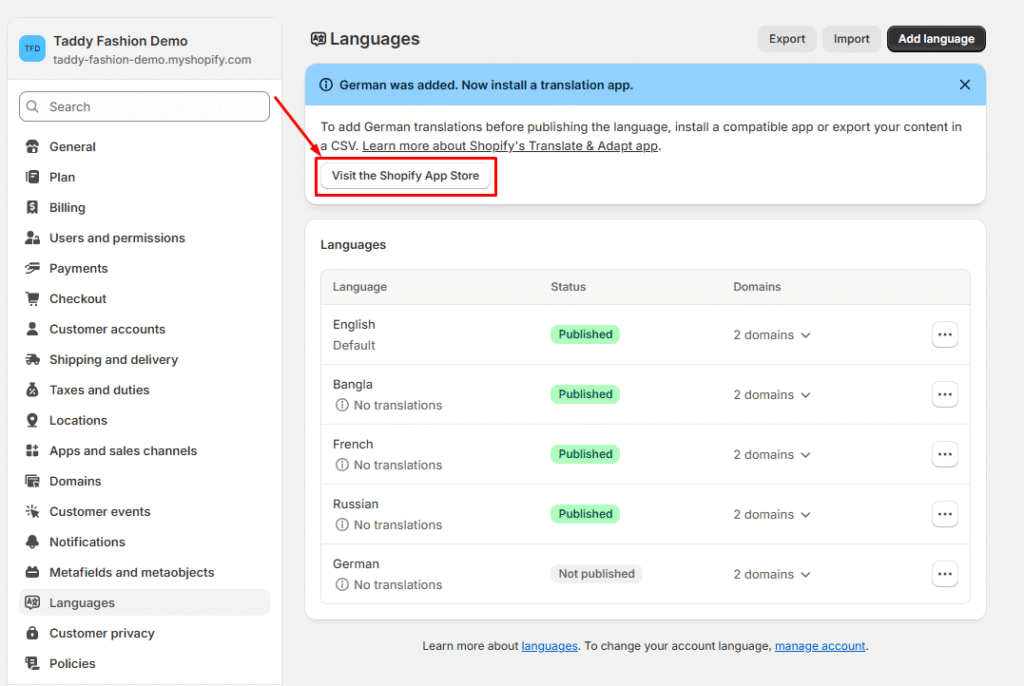Viewport: 1024px width, 686px height.
Task: Click the Languages sidebar icon
Action: [x=32, y=602]
